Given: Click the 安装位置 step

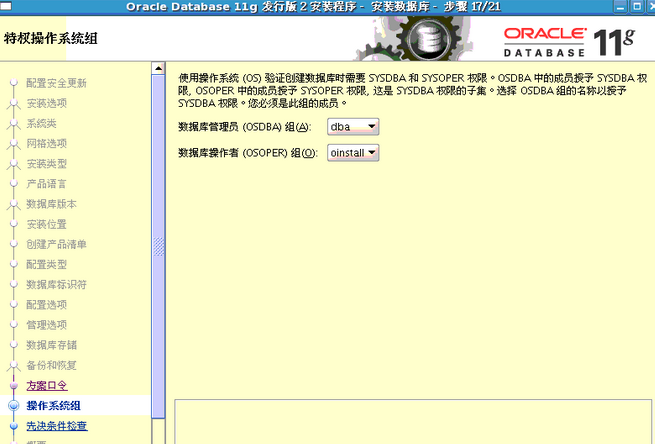Looking at the screenshot, I should pos(47,224).
